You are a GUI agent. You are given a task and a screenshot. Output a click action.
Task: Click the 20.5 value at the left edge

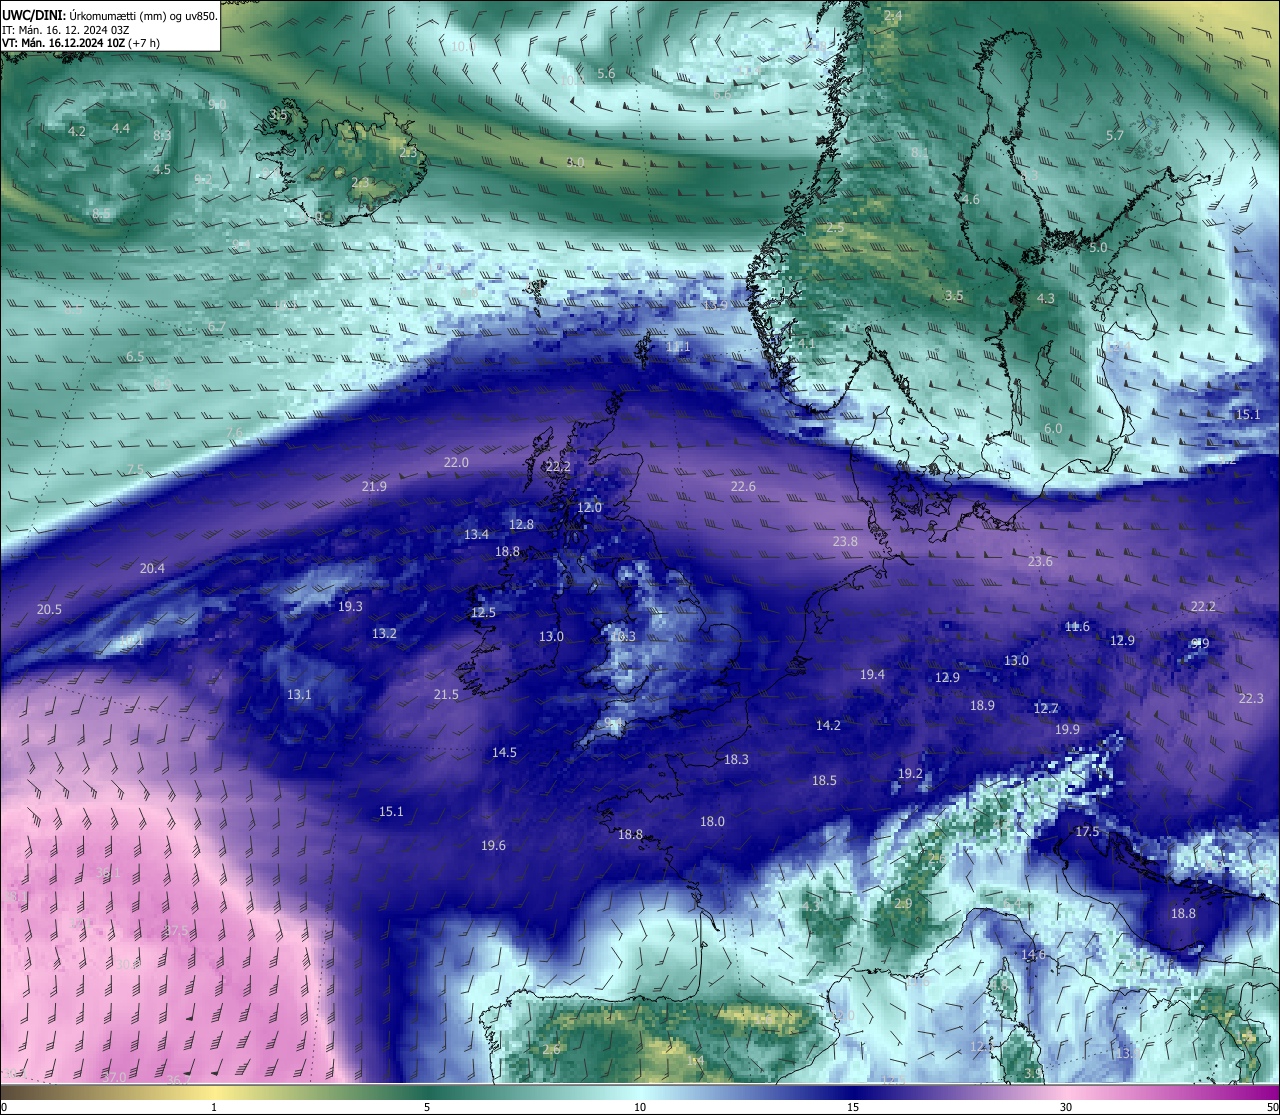[x=49, y=609]
